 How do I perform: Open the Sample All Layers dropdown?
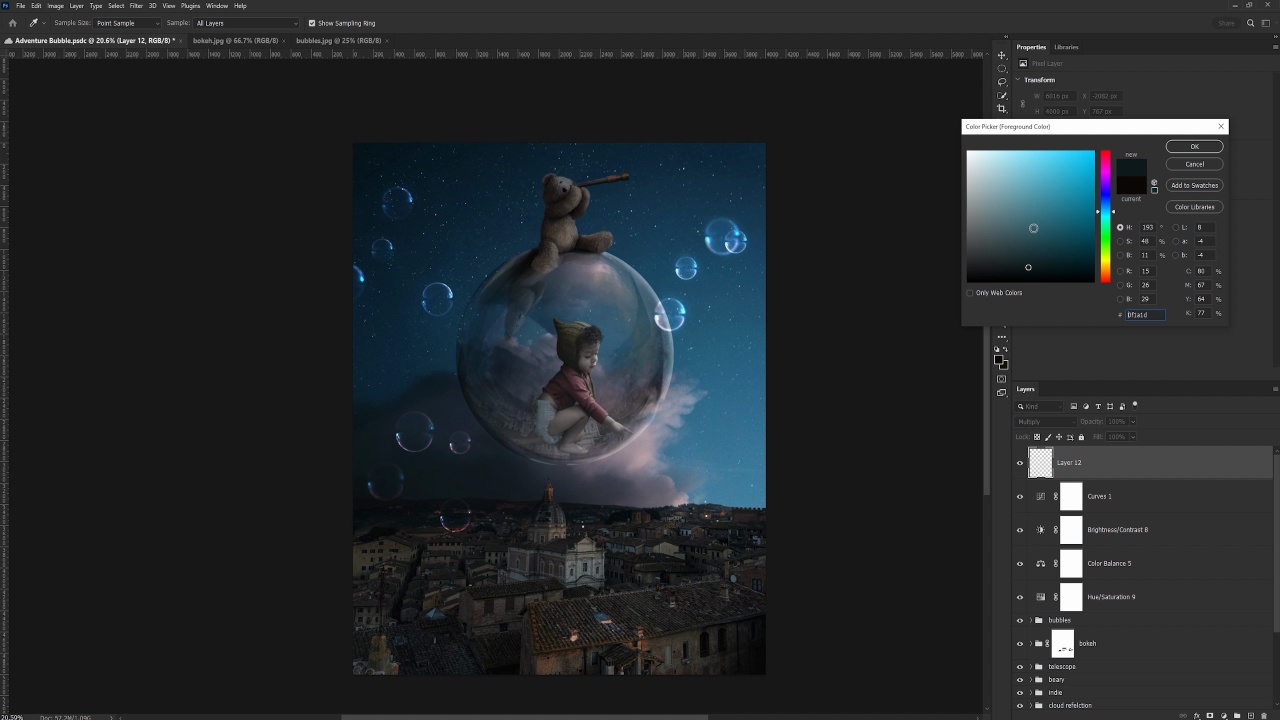point(245,23)
